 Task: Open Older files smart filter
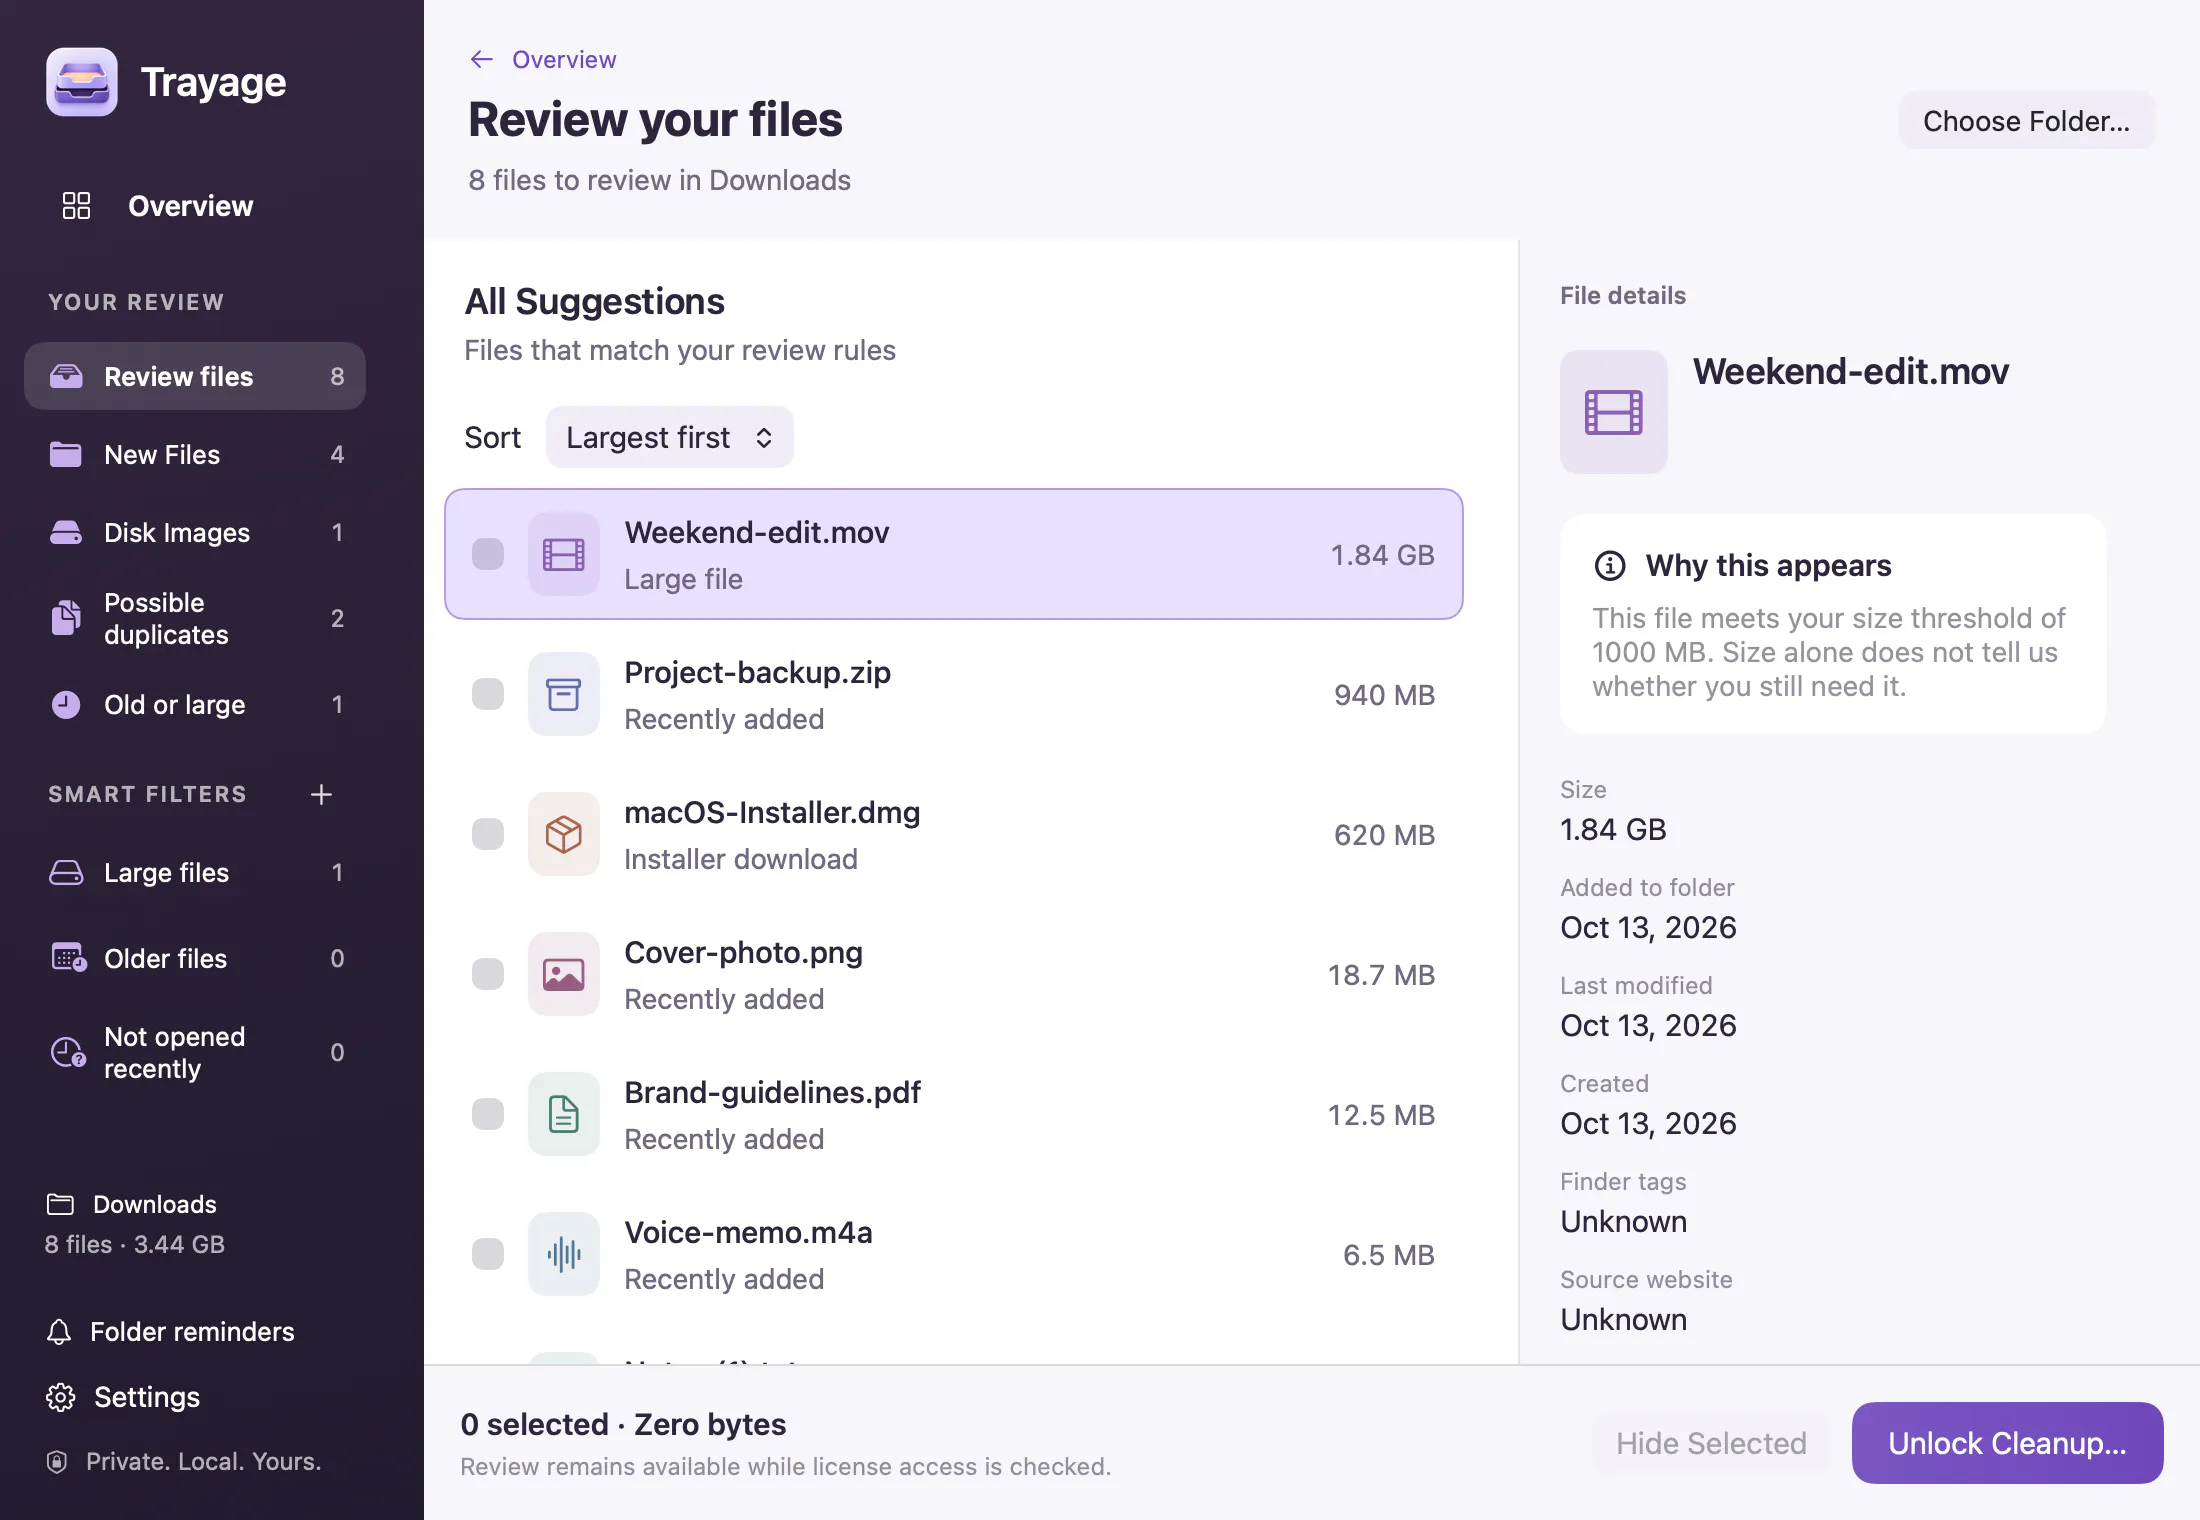(195, 958)
